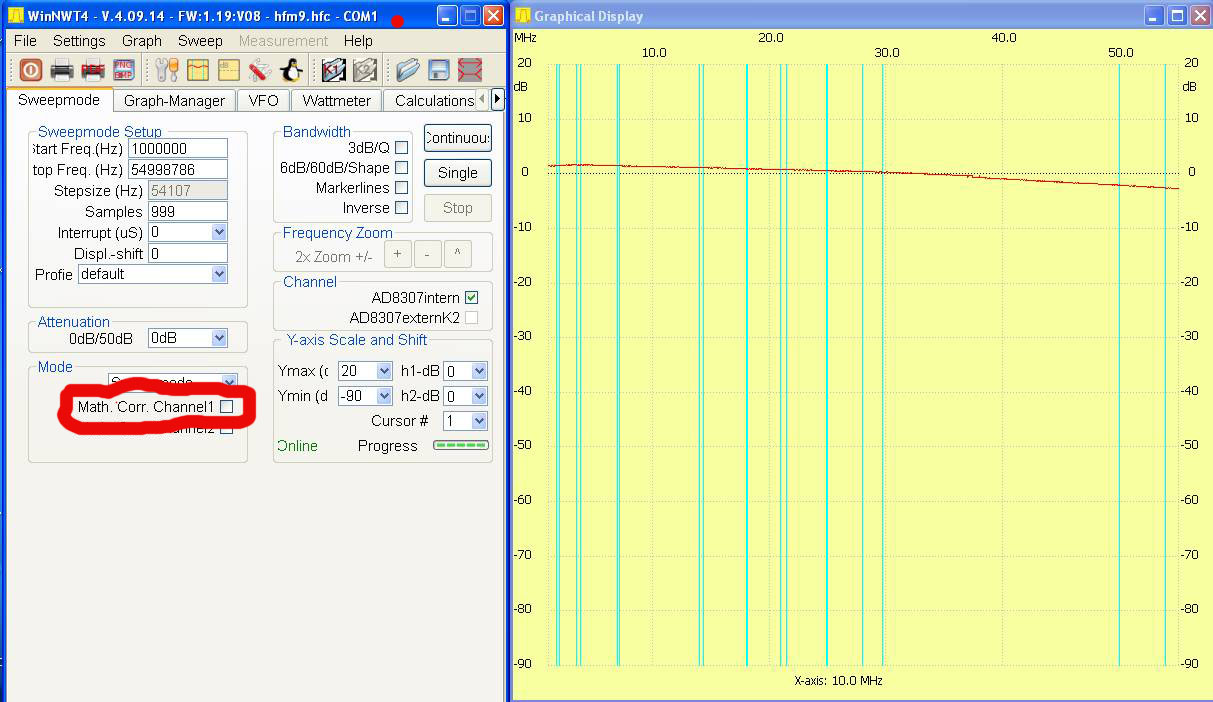Click the Single sweep button
Image resolution: width=1213 pixels, height=702 pixels.
click(x=457, y=173)
